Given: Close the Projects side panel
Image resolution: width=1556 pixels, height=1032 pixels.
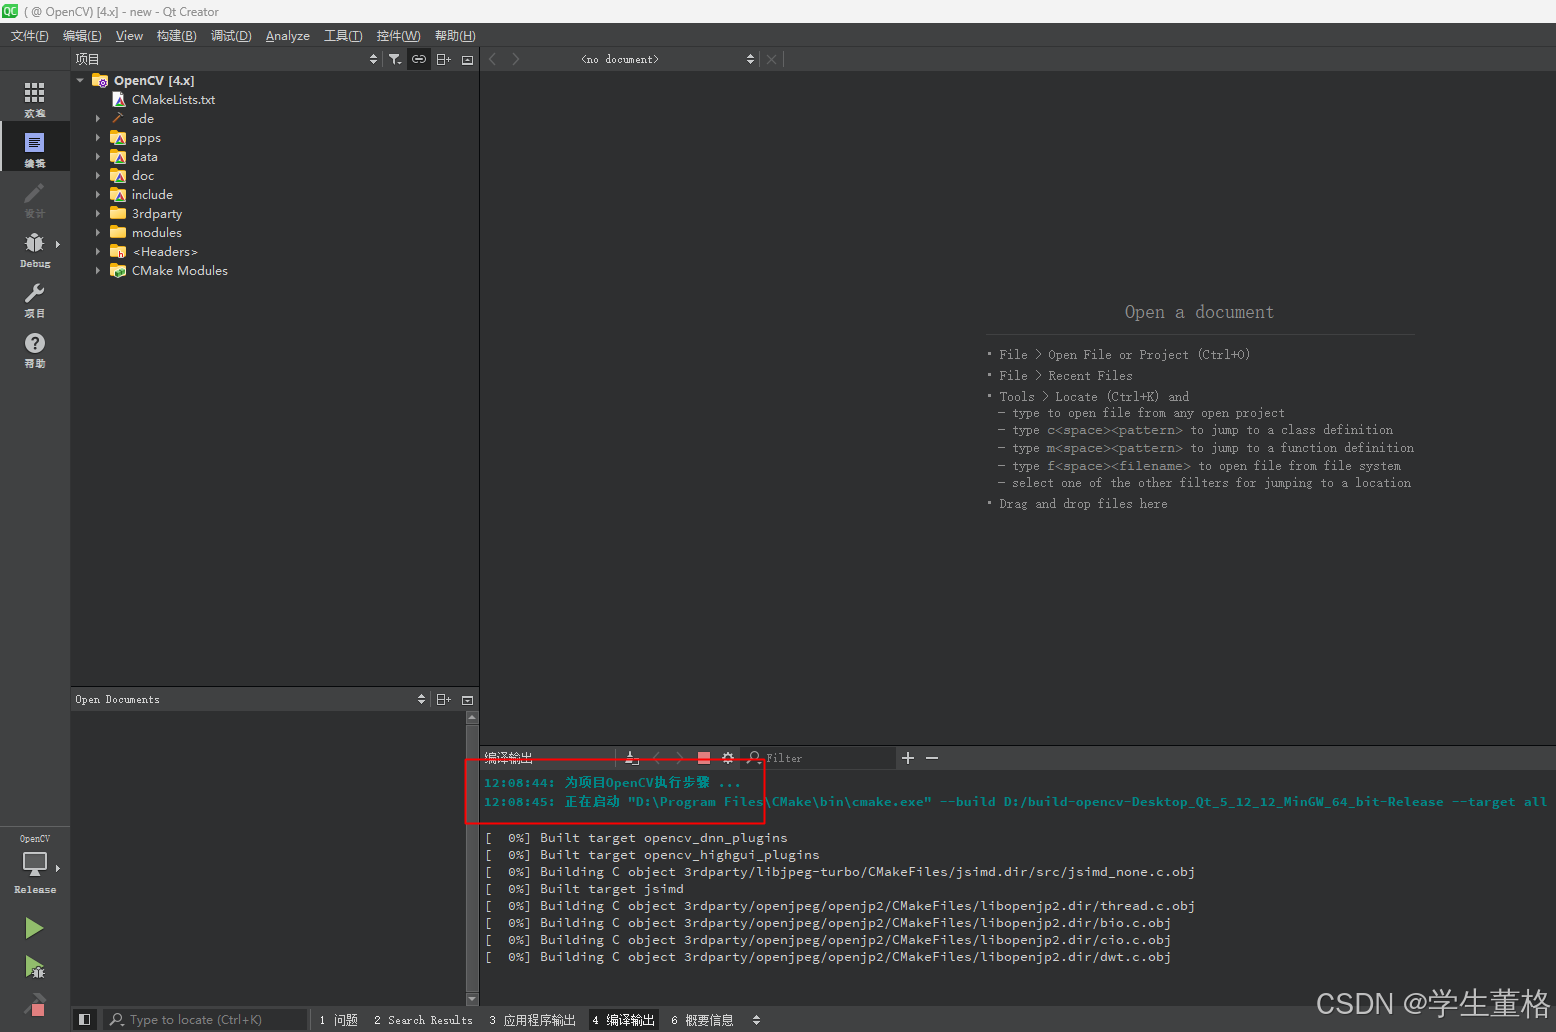Looking at the screenshot, I should tap(467, 59).
